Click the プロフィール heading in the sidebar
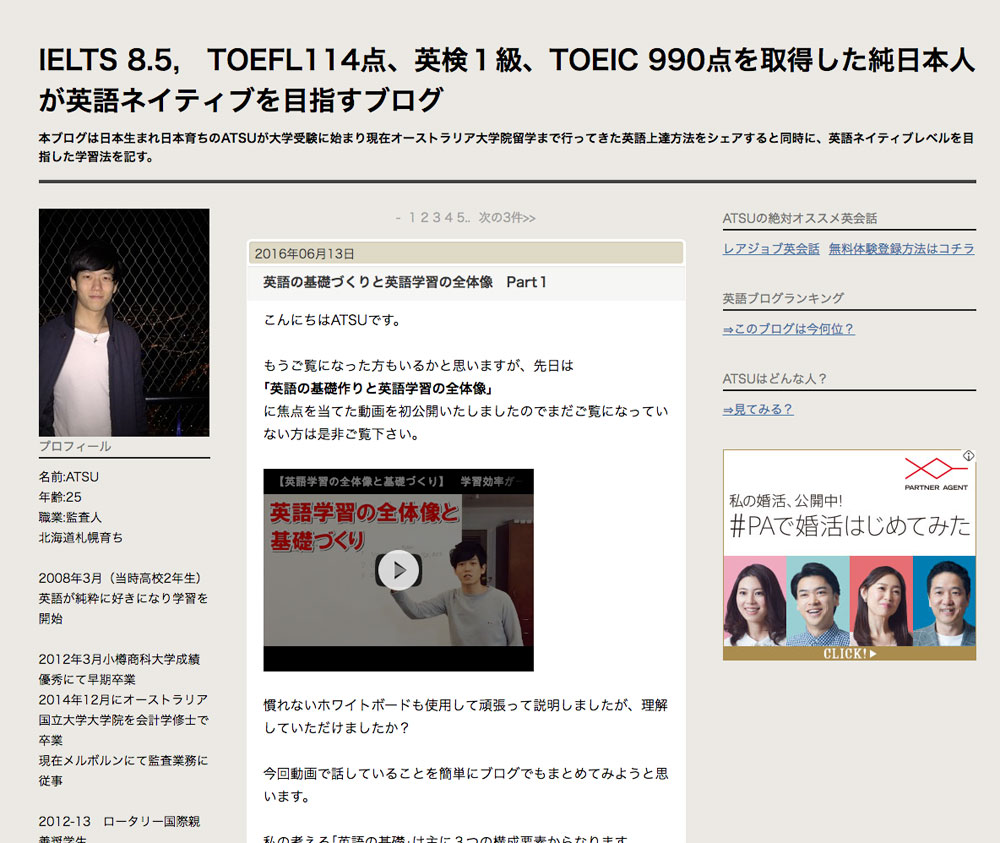1000x843 pixels. click(75, 446)
